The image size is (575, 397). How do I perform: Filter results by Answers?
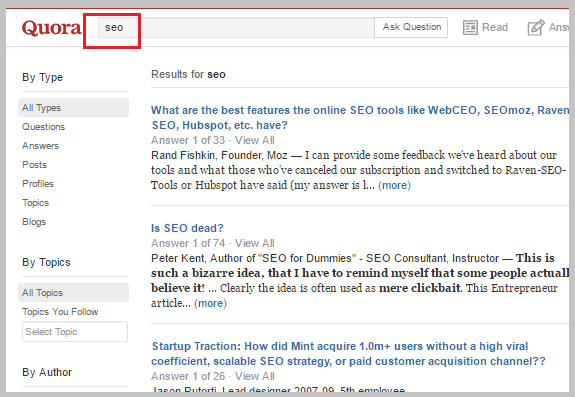coord(40,146)
